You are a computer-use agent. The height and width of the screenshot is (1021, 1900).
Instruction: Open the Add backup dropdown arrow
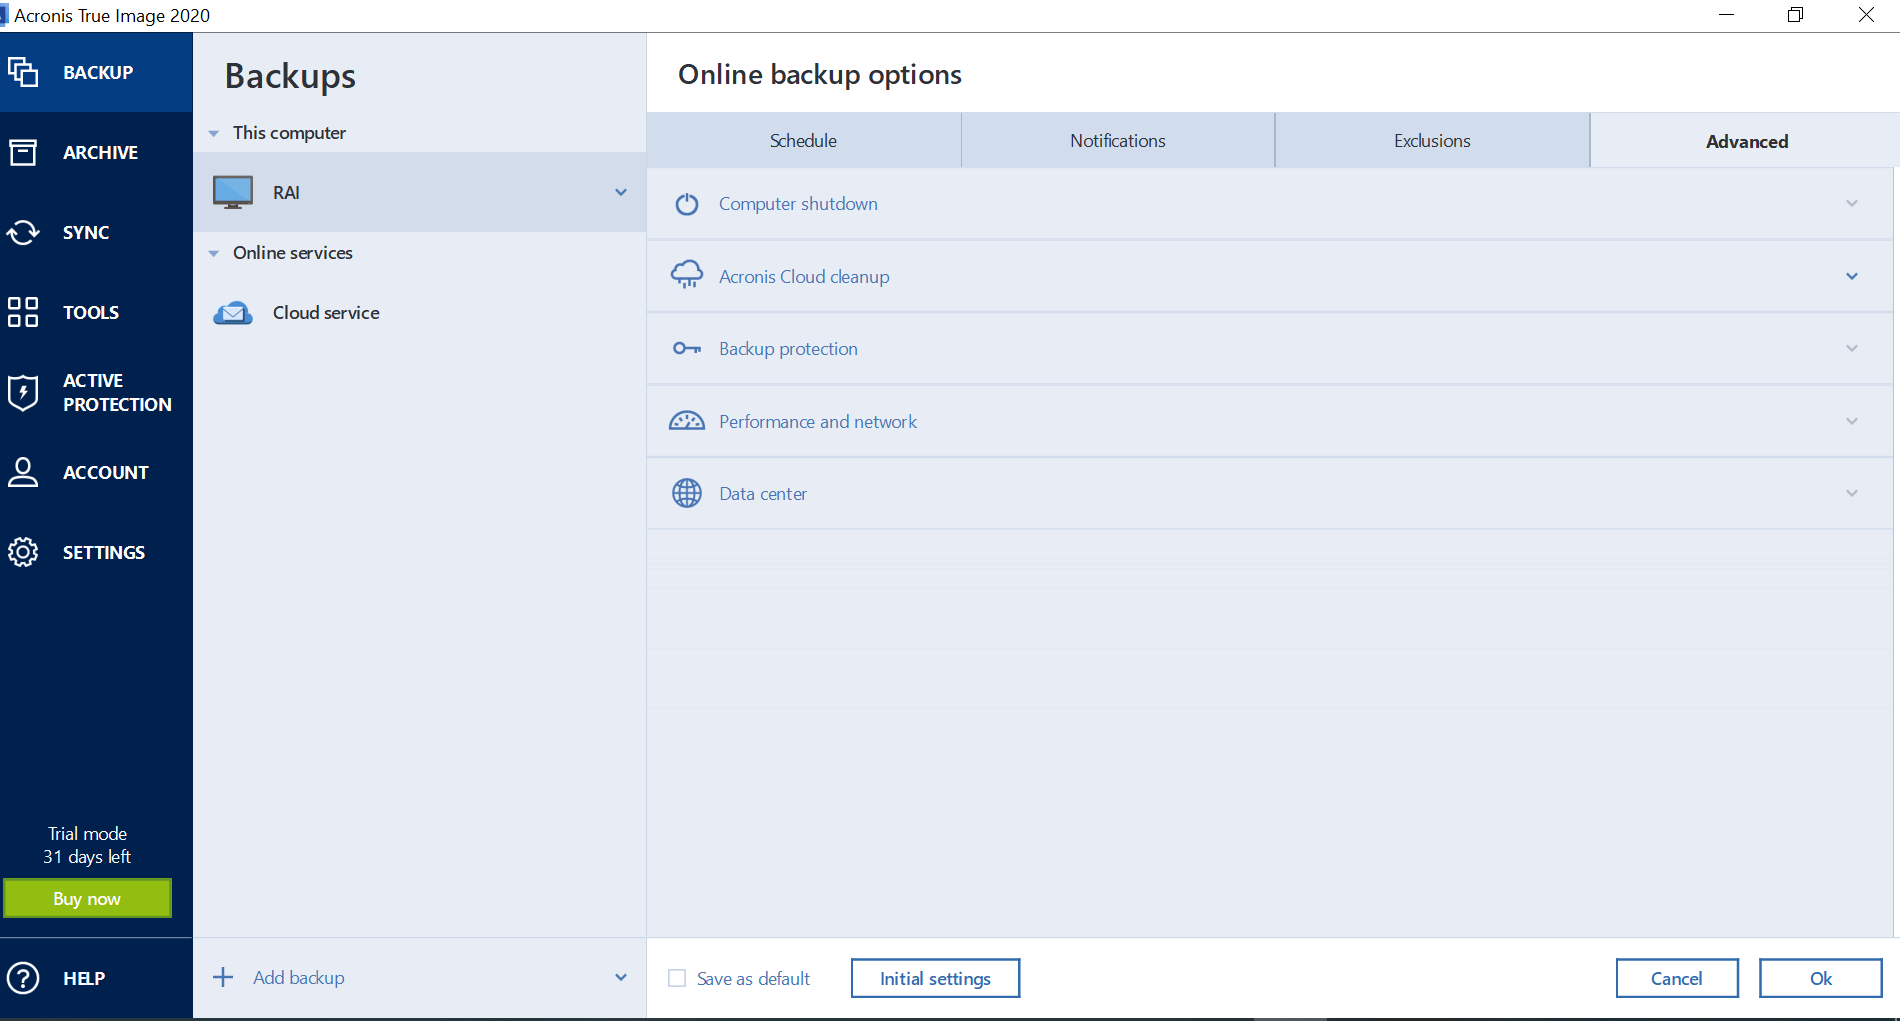pyautogui.click(x=621, y=977)
